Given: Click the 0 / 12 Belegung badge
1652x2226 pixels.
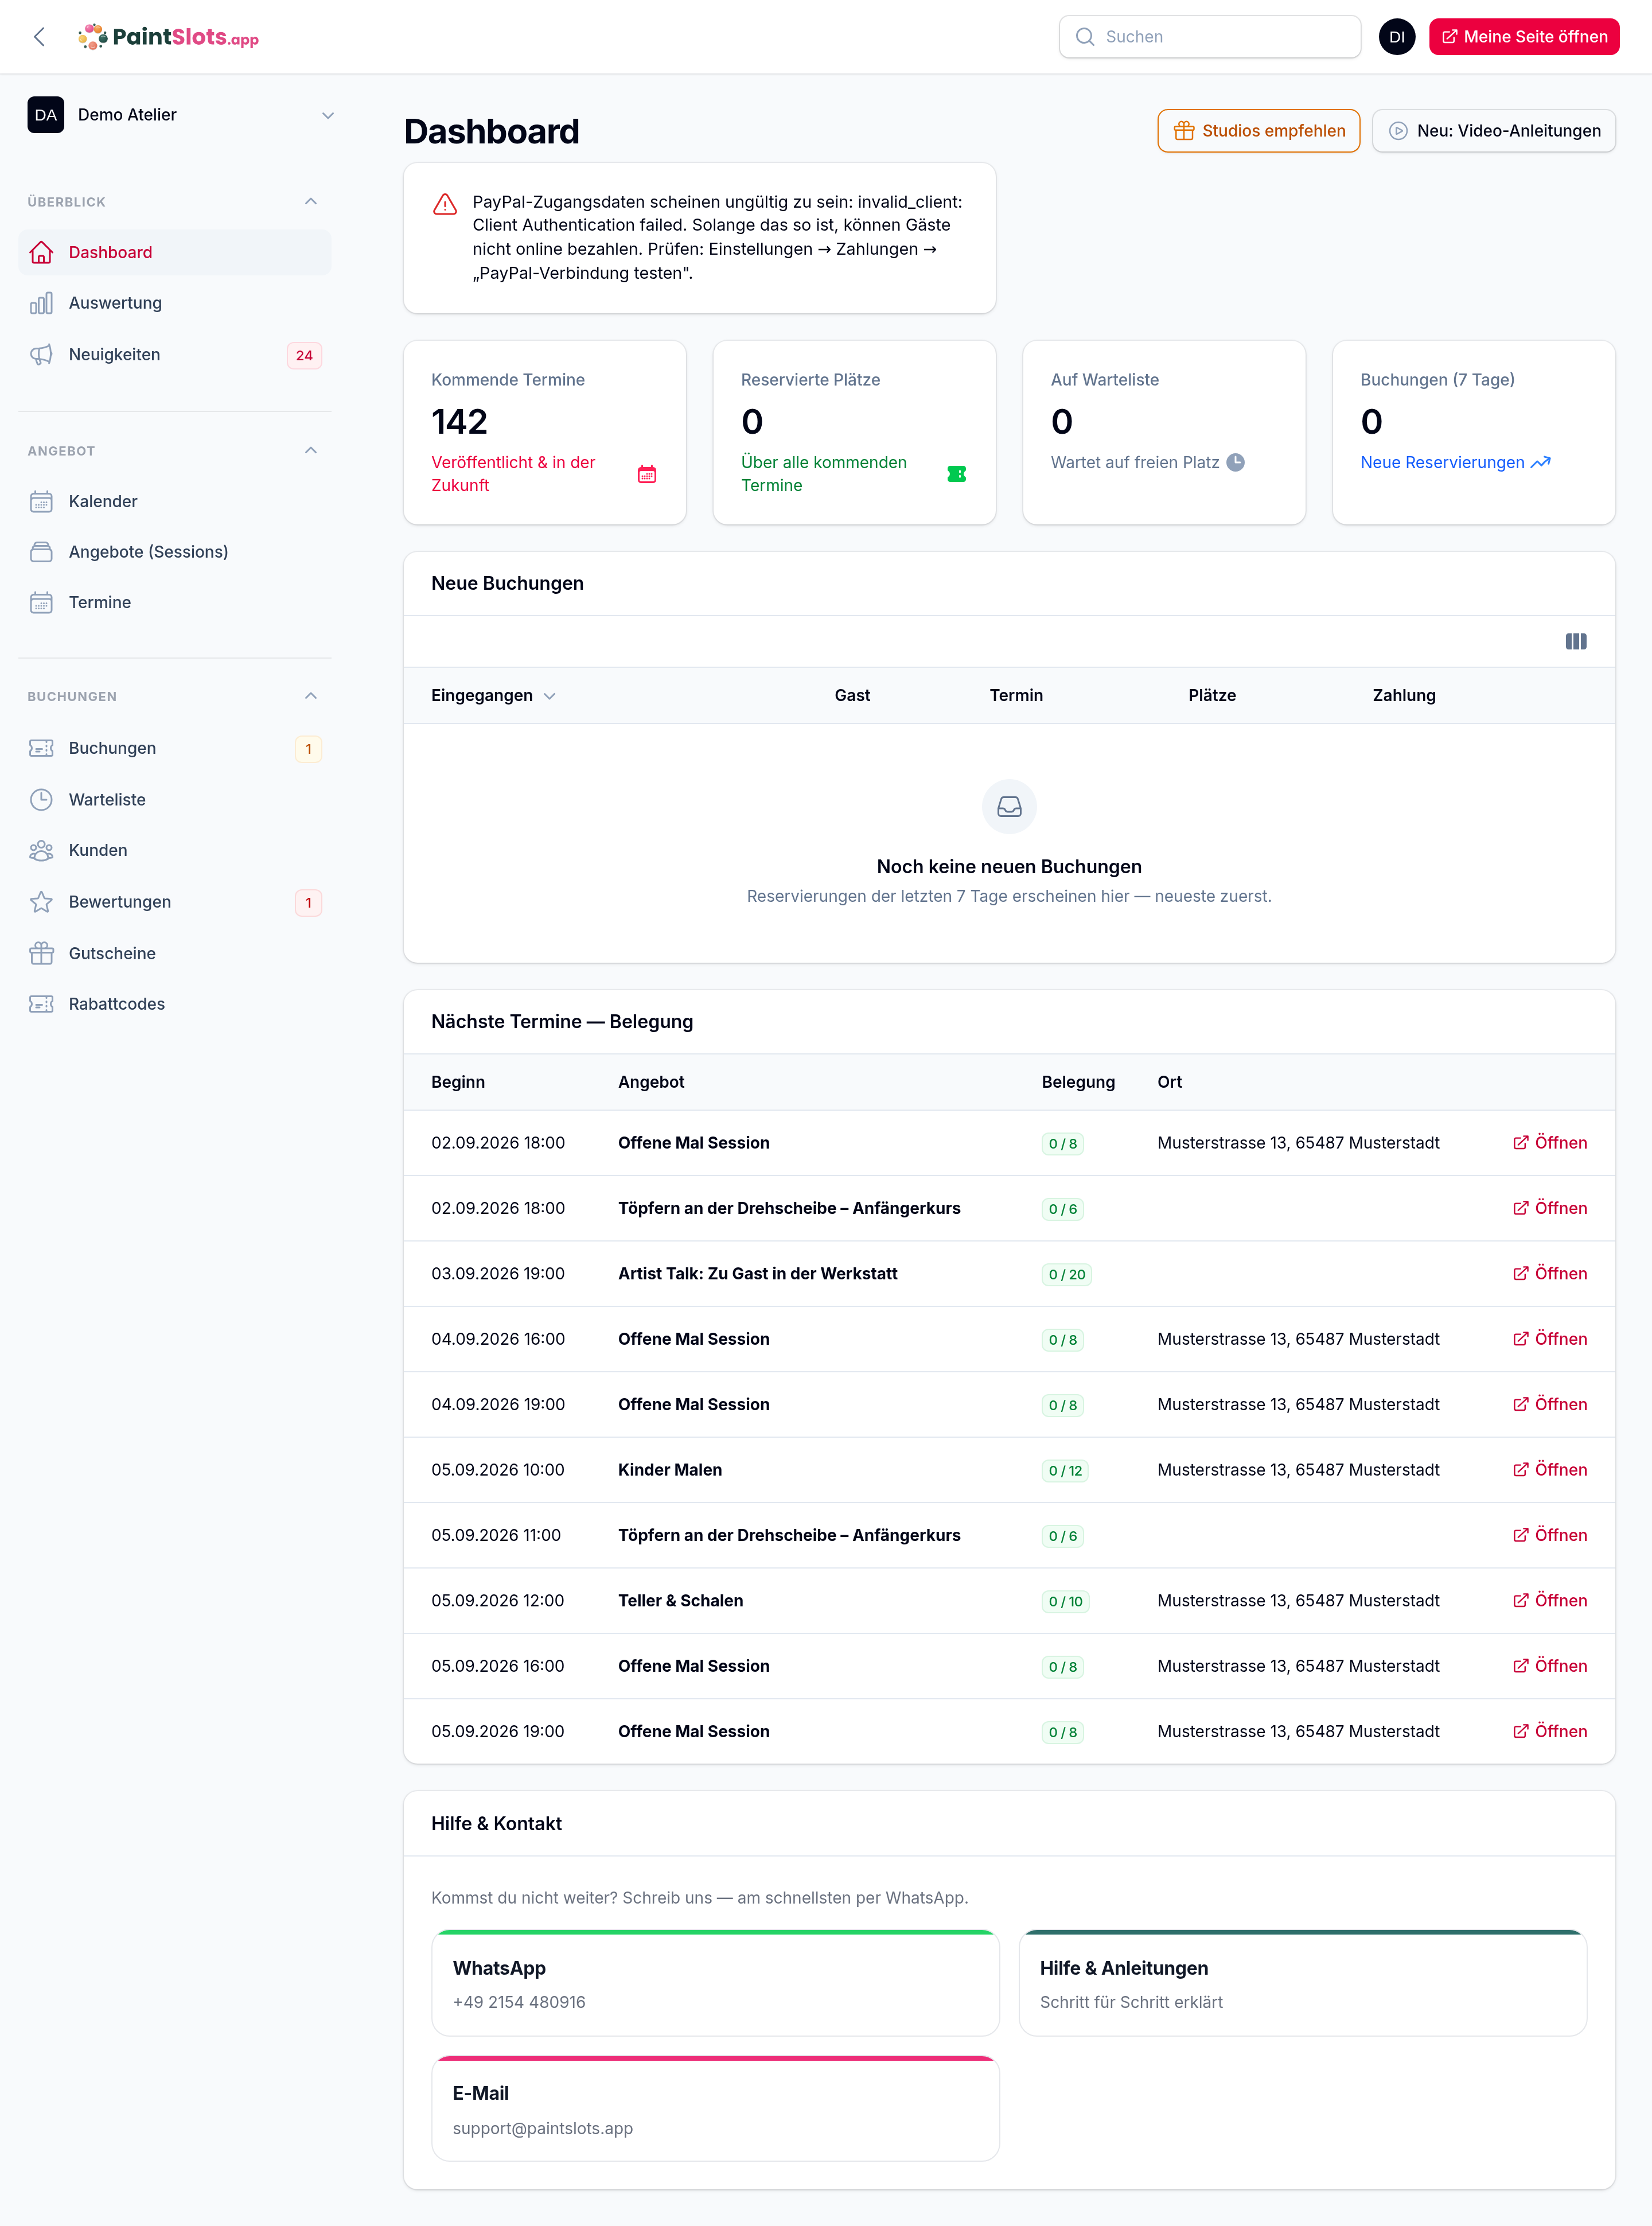Looking at the screenshot, I should 1064,1470.
